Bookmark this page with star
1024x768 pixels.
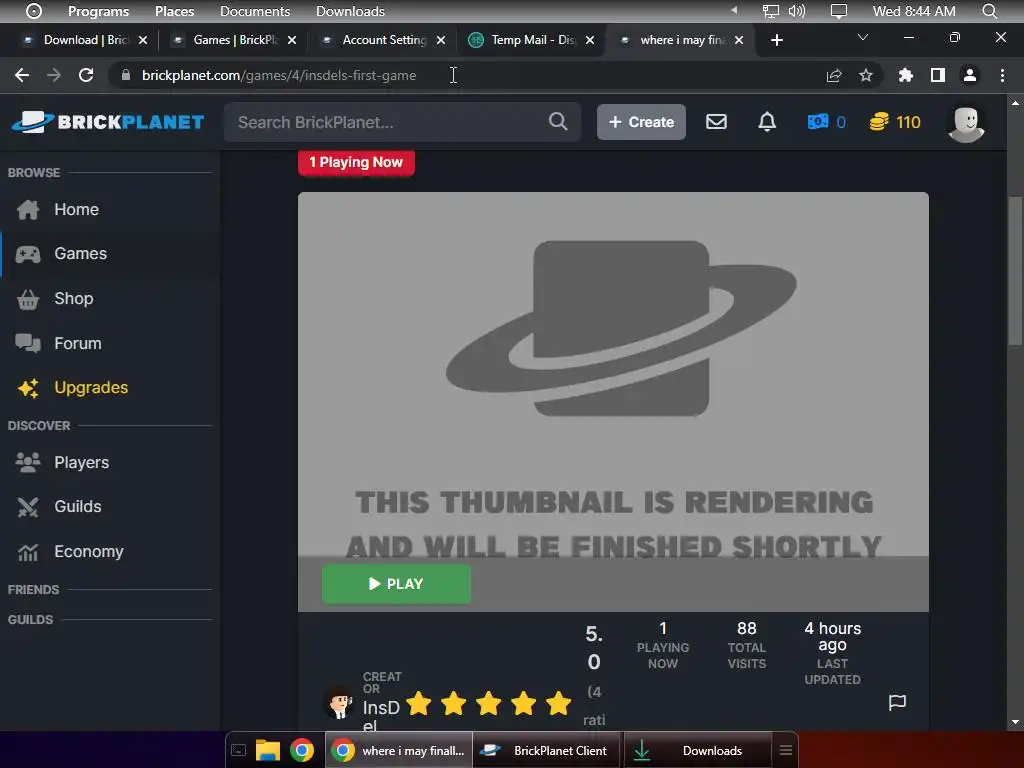pyautogui.click(x=866, y=75)
